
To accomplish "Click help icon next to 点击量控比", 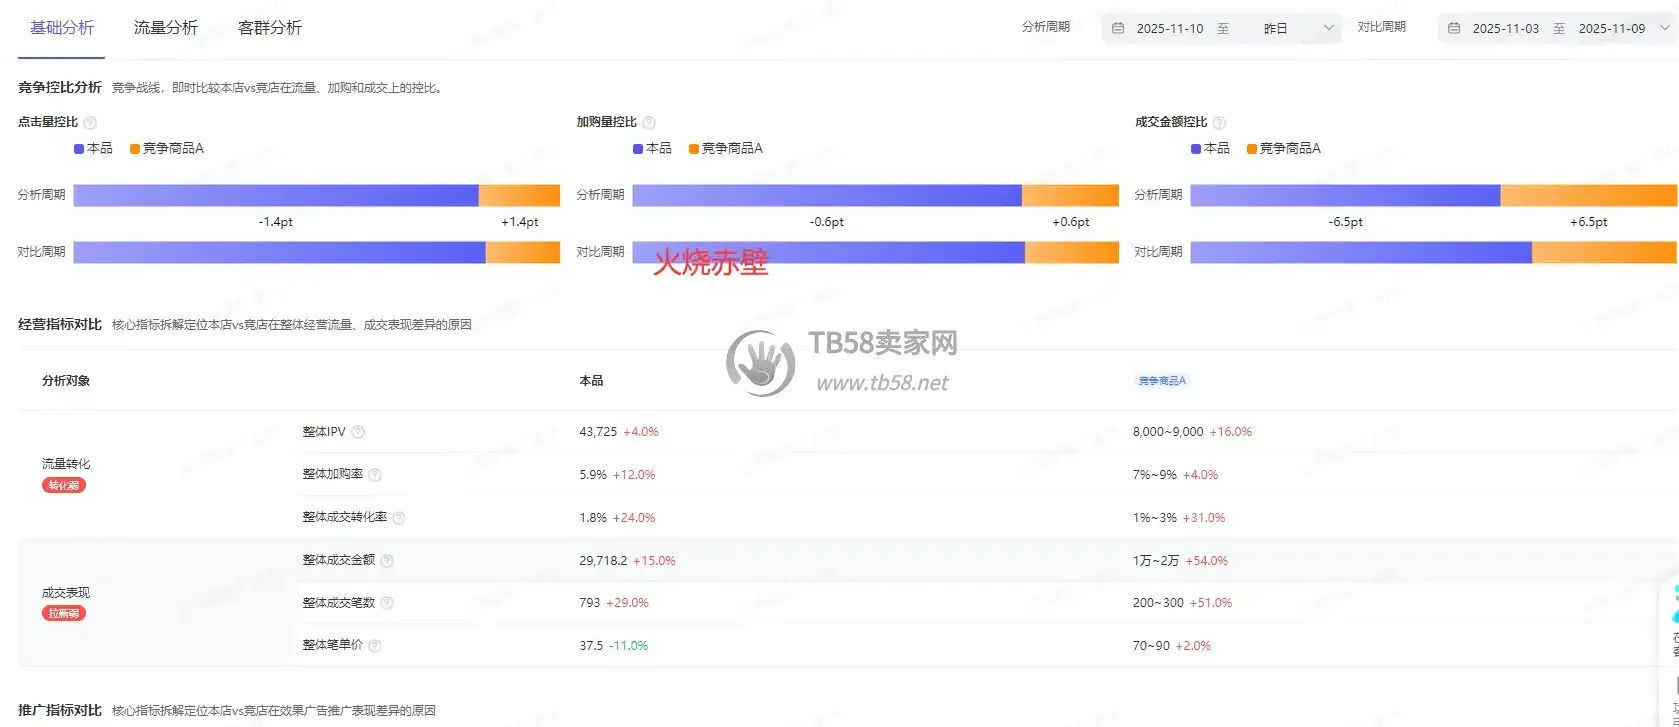I will click(90, 123).
